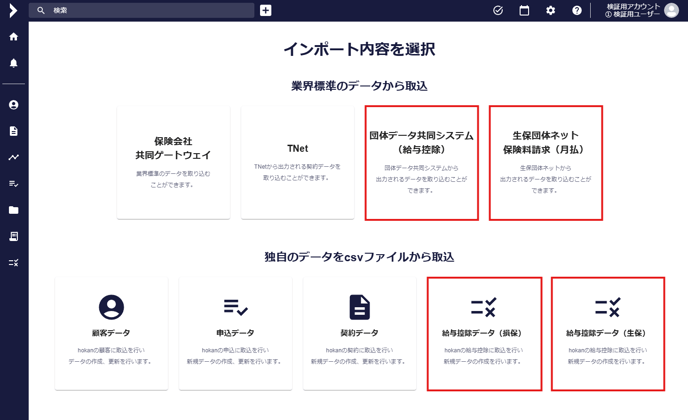The height and width of the screenshot is (420, 688).
Task: Choose 団体データ共同システム（給与控除） card
Action: 421,163
